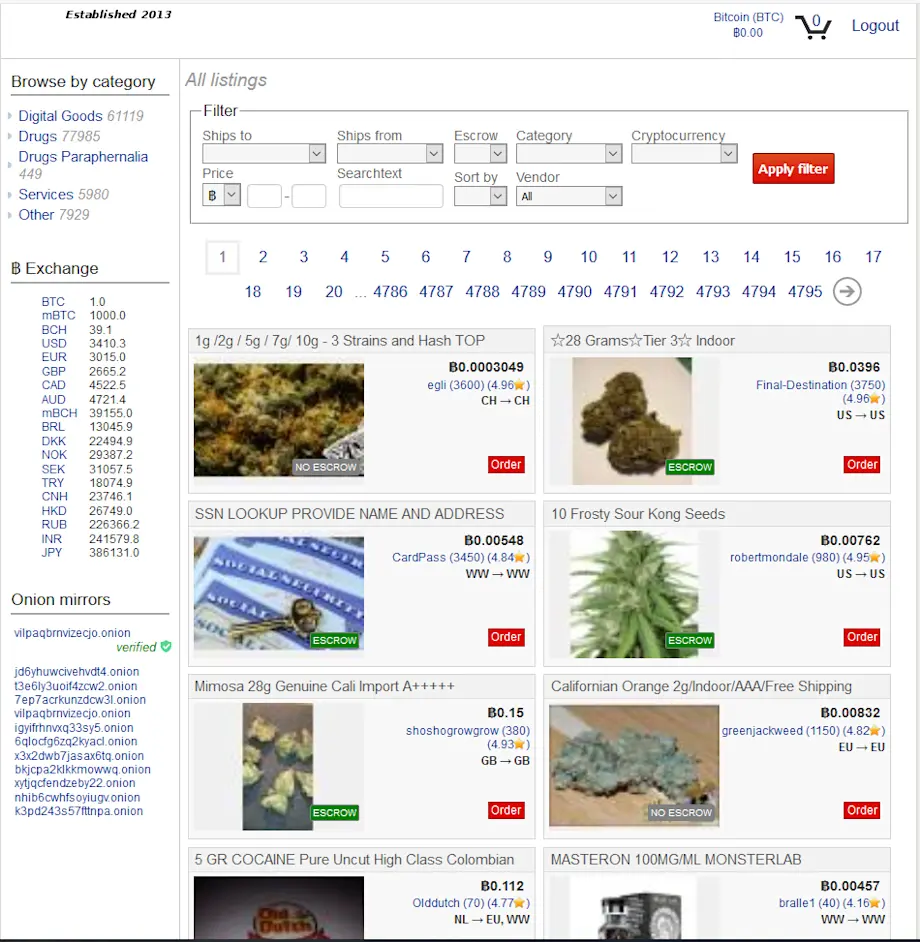Open the Drugs category
The image size is (920, 942).
[37, 136]
